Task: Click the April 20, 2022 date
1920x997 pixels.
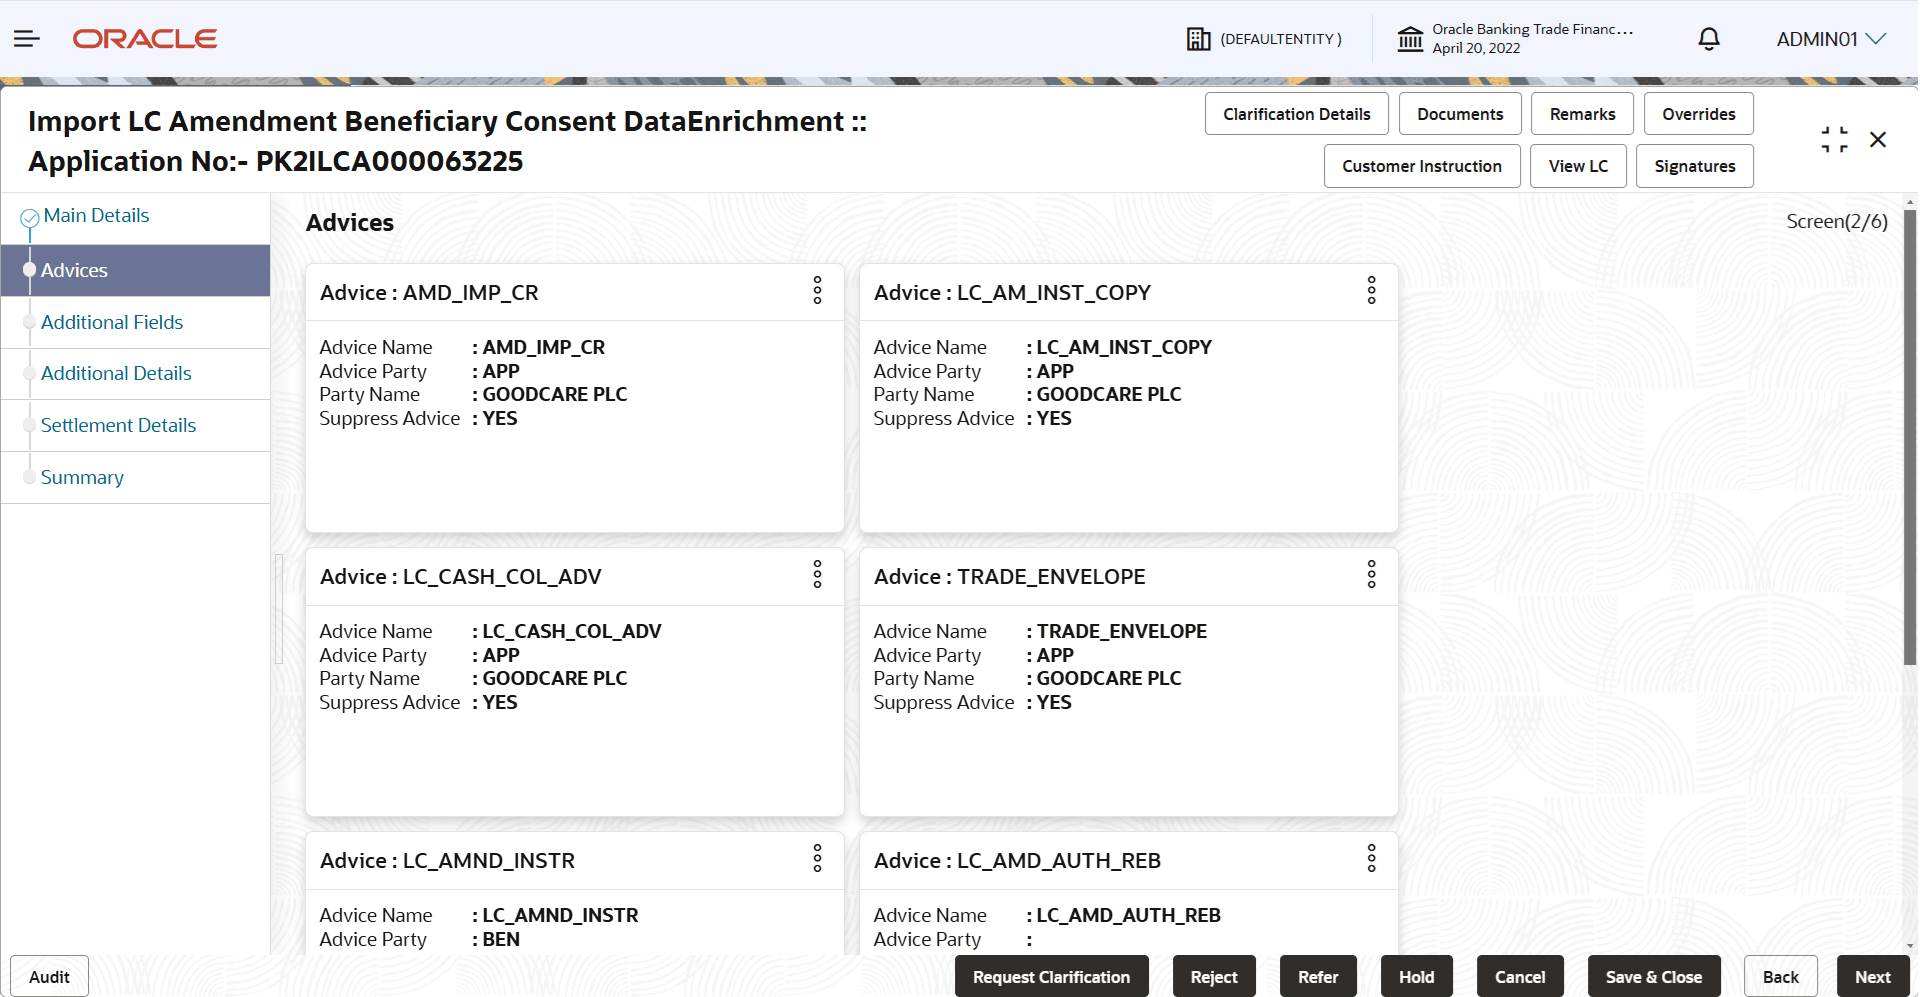Action: click(1476, 48)
